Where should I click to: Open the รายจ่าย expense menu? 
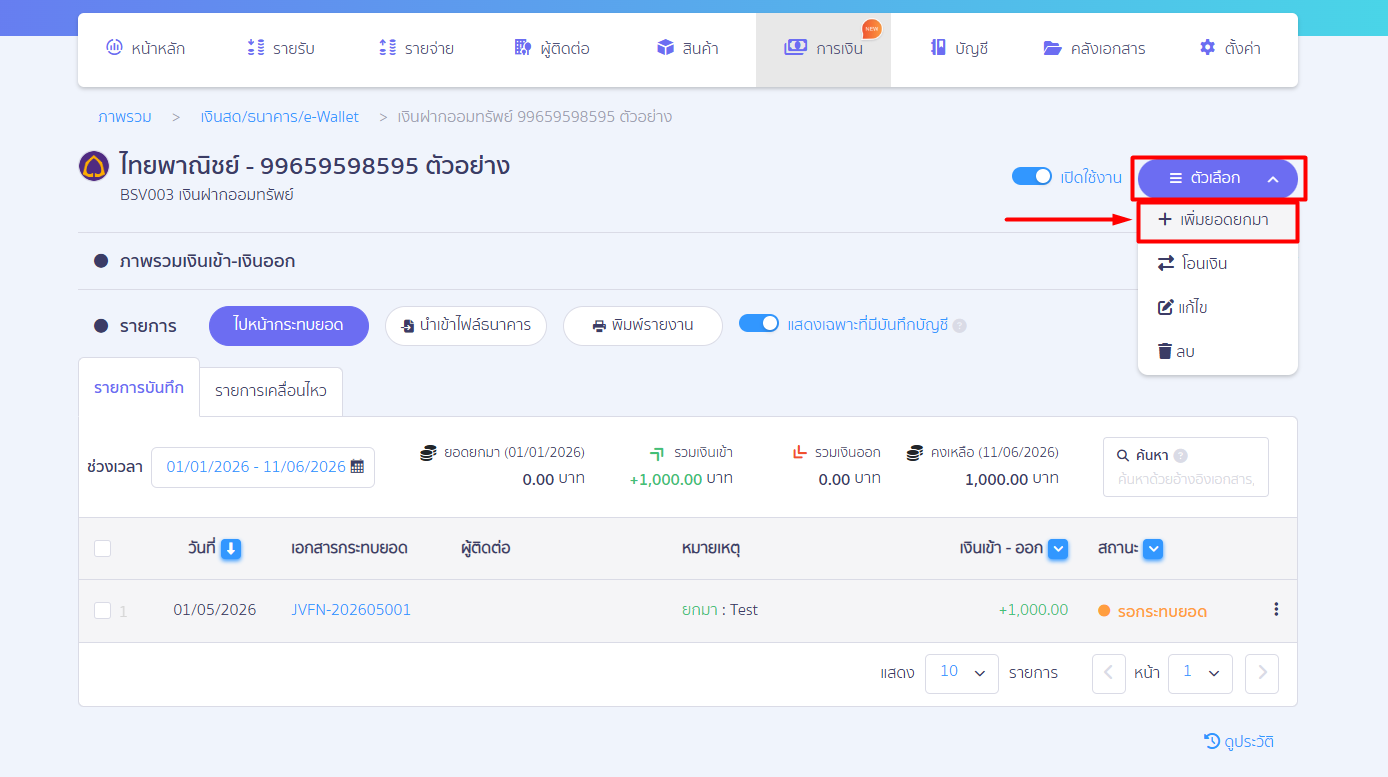pos(416,48)
